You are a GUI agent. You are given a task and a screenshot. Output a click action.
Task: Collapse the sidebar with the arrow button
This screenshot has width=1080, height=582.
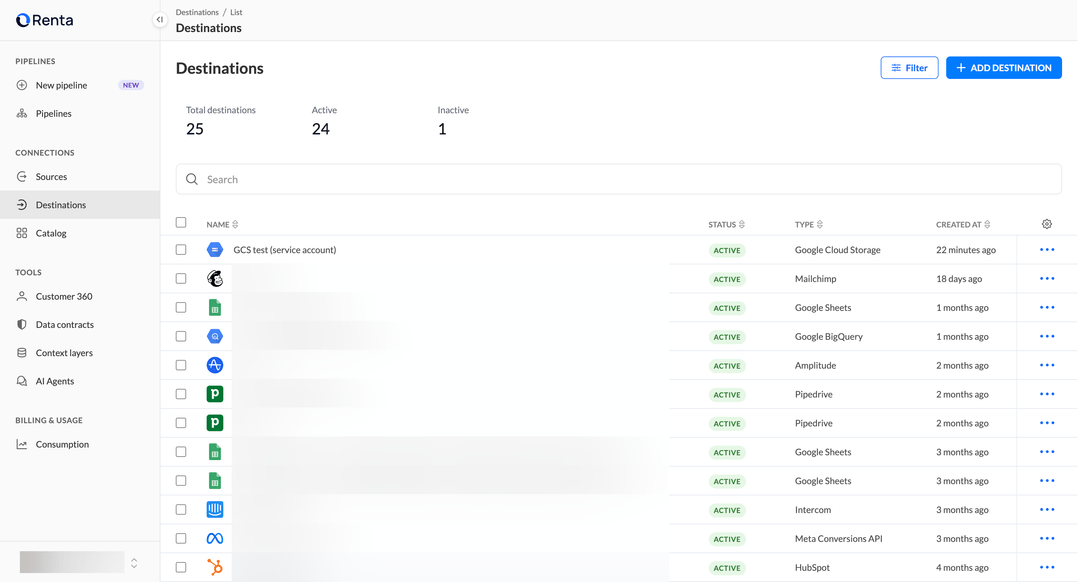tap(160, 19)
